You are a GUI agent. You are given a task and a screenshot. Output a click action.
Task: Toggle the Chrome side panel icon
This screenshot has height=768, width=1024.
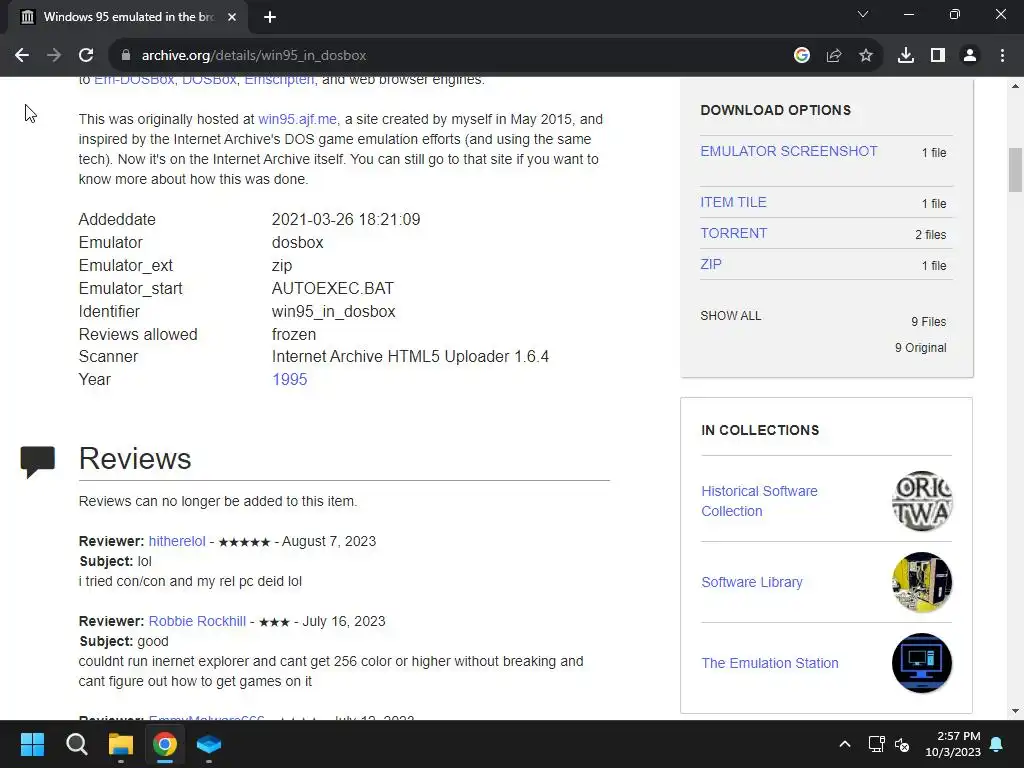938,56
